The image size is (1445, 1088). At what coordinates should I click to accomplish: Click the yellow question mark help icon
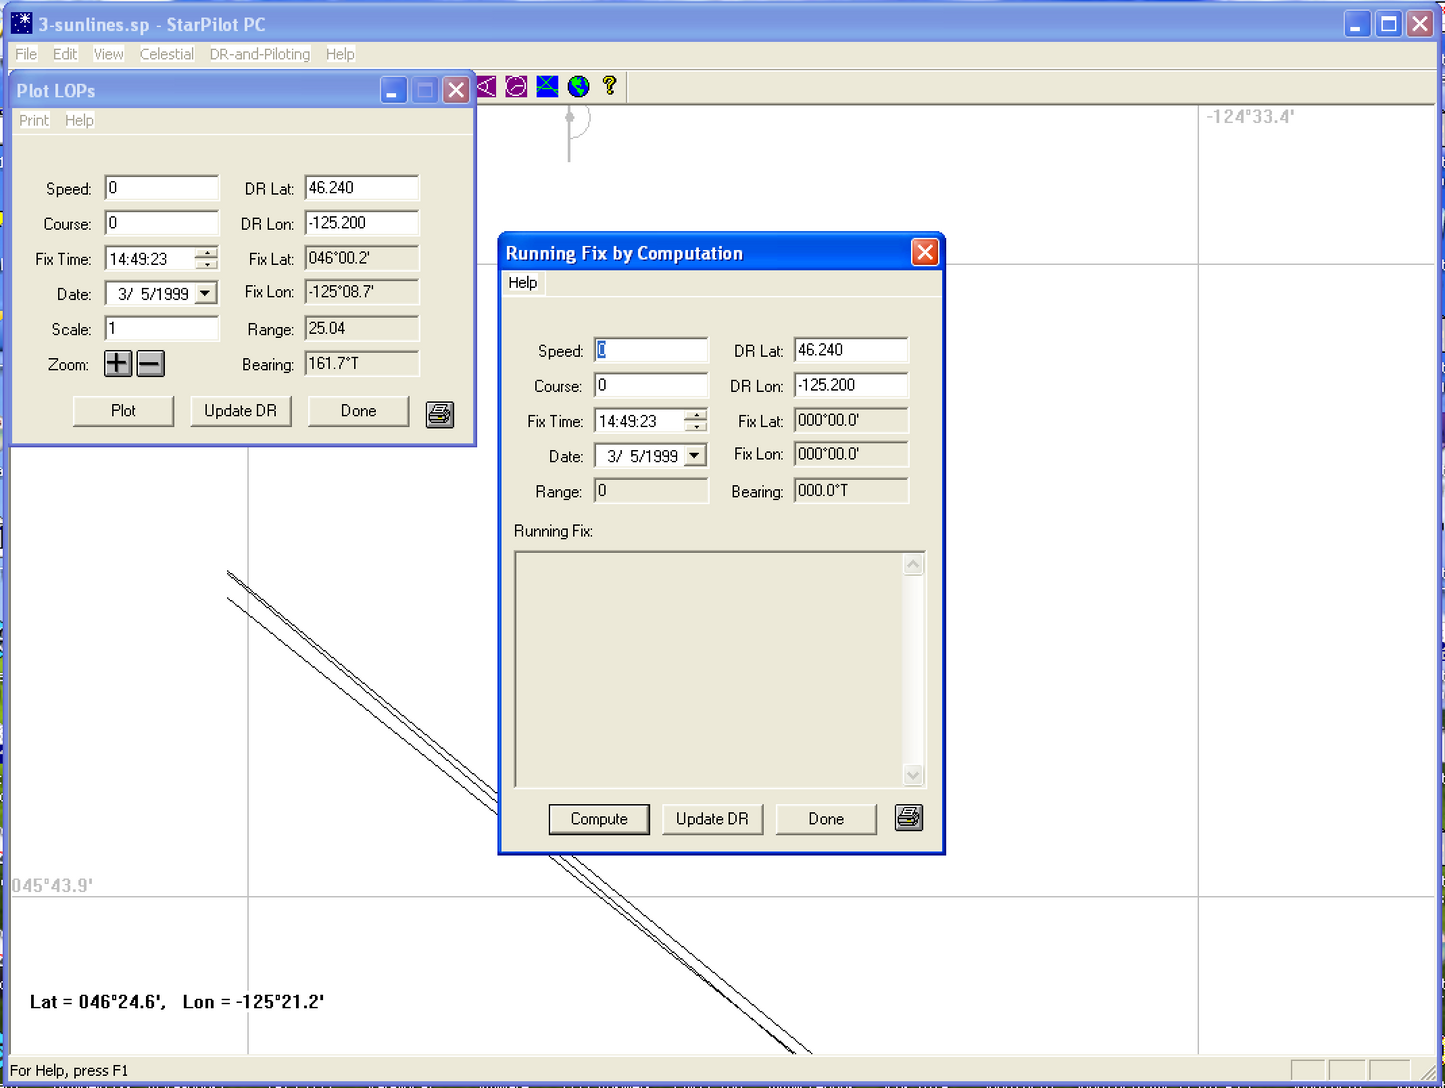[x=609, y=86]
